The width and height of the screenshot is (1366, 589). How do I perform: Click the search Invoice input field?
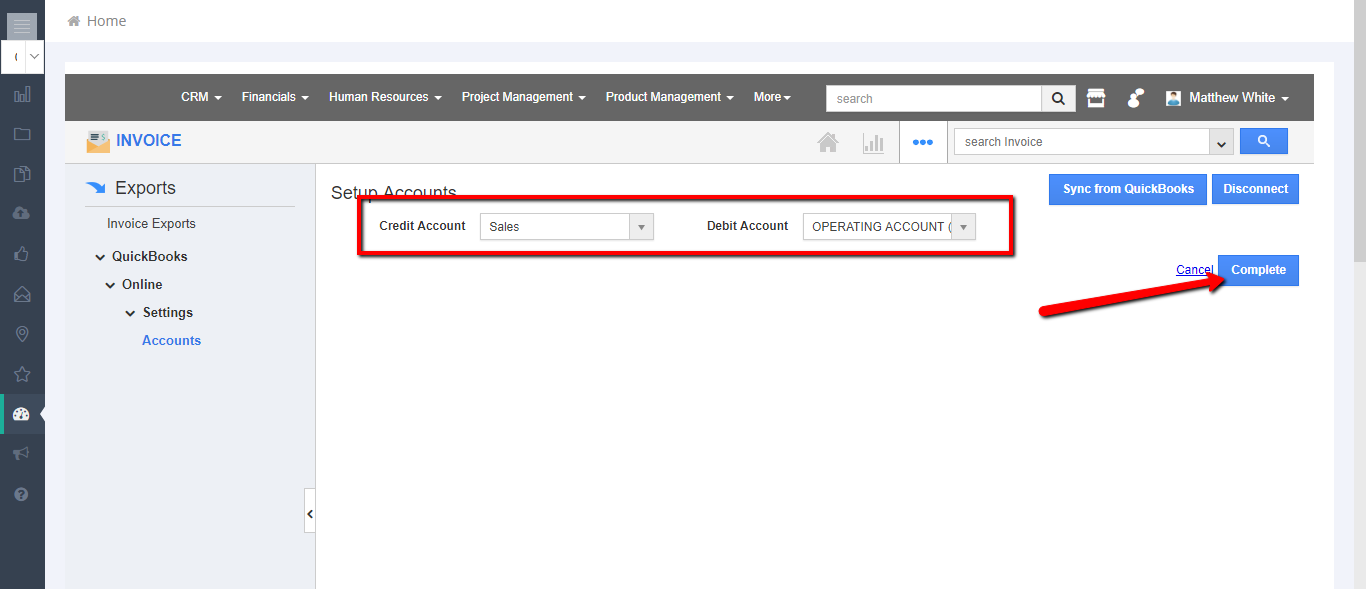1082,142
